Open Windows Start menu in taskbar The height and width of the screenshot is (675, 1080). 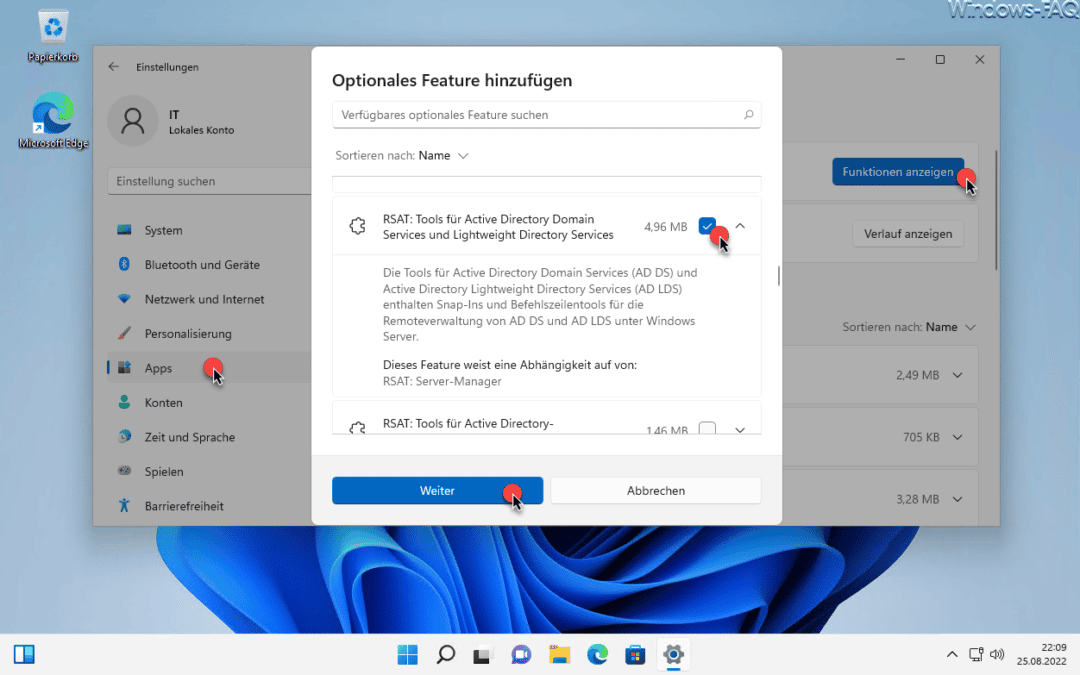coord(407,654)
